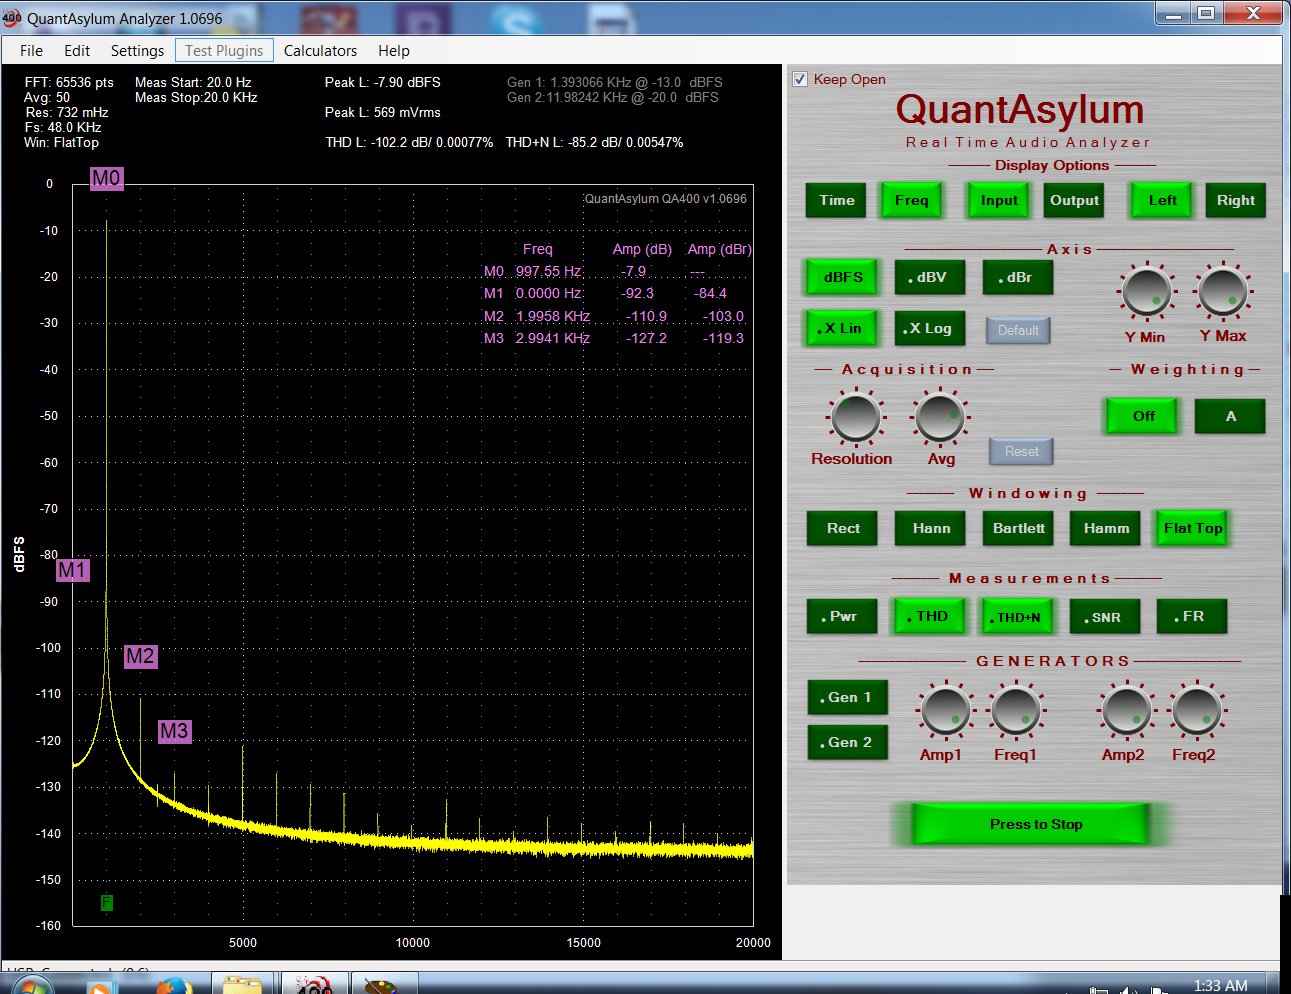Select the Flat Top window
The height and width of the screenshot is (994, 1291).
coord(1192,528)
